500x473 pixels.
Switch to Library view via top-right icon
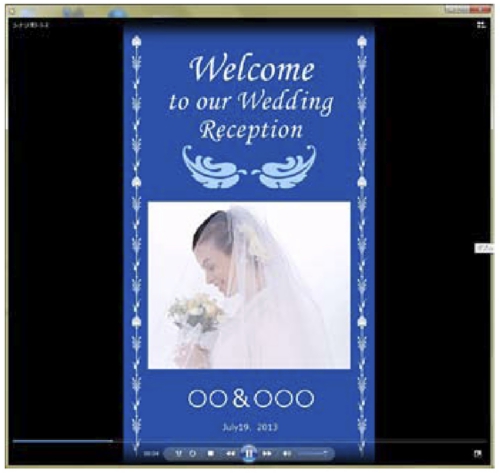481,25
